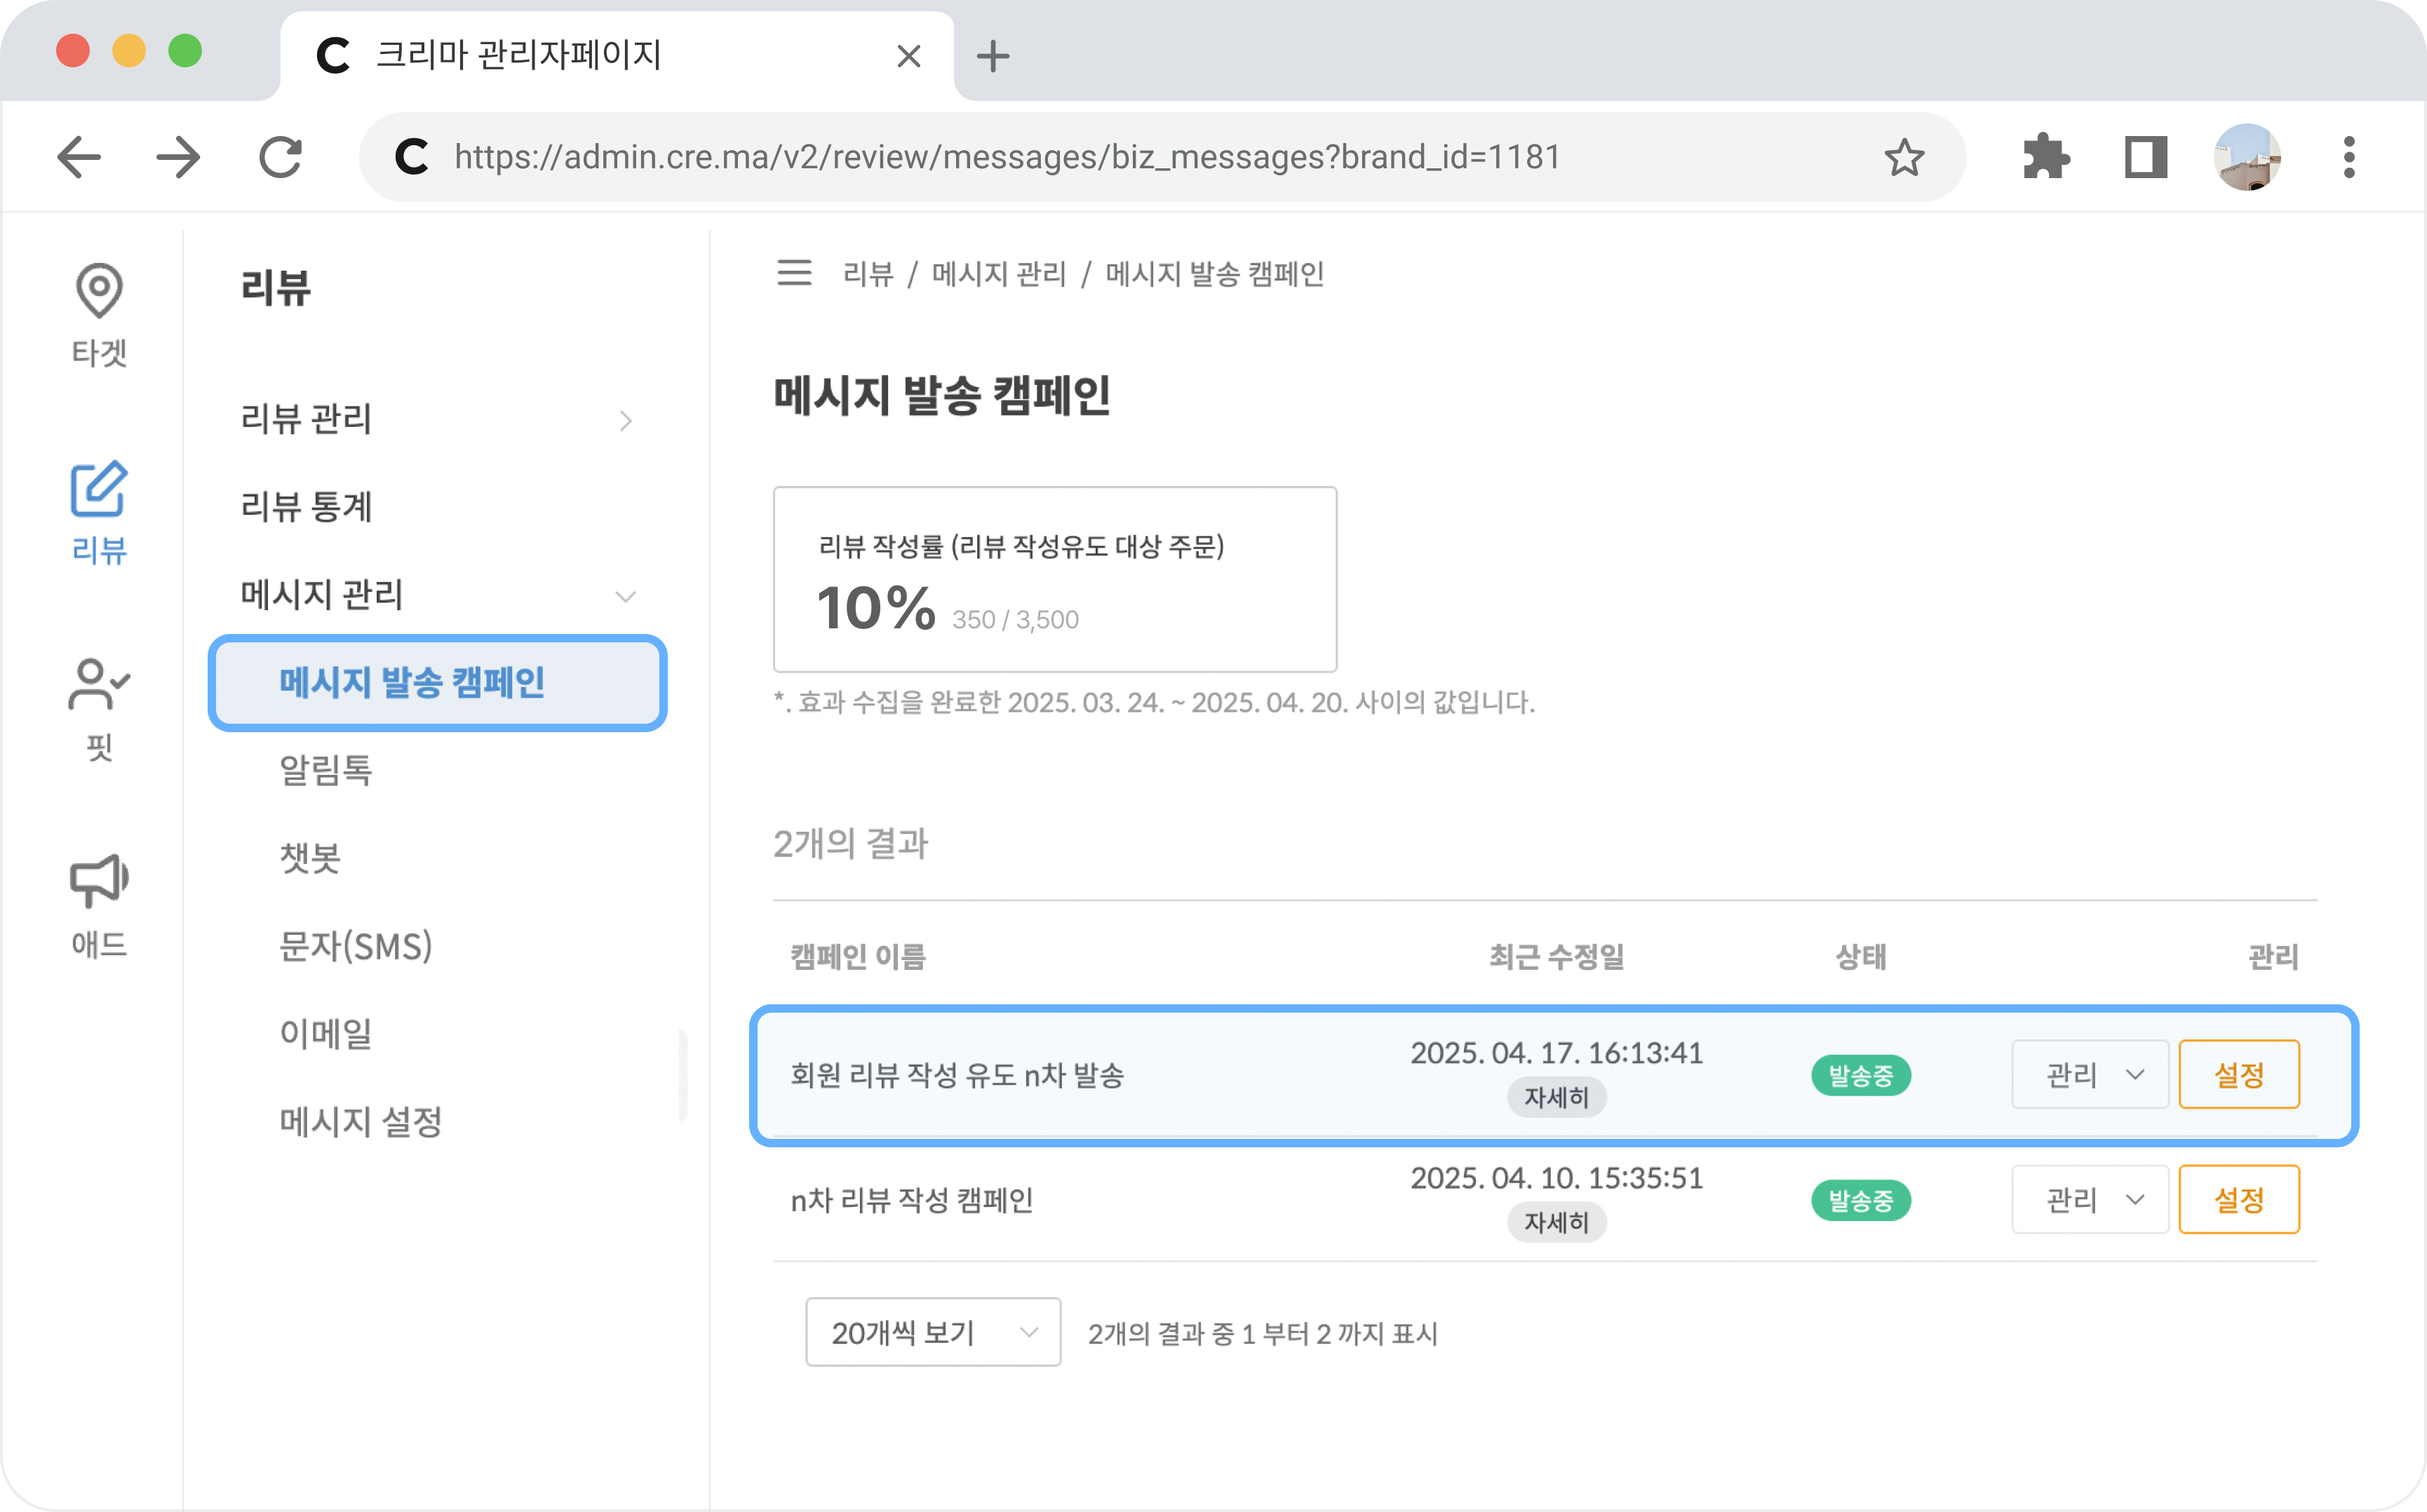Click the browser reload icon
The image size is (2427, 1512).
[280, 156]
